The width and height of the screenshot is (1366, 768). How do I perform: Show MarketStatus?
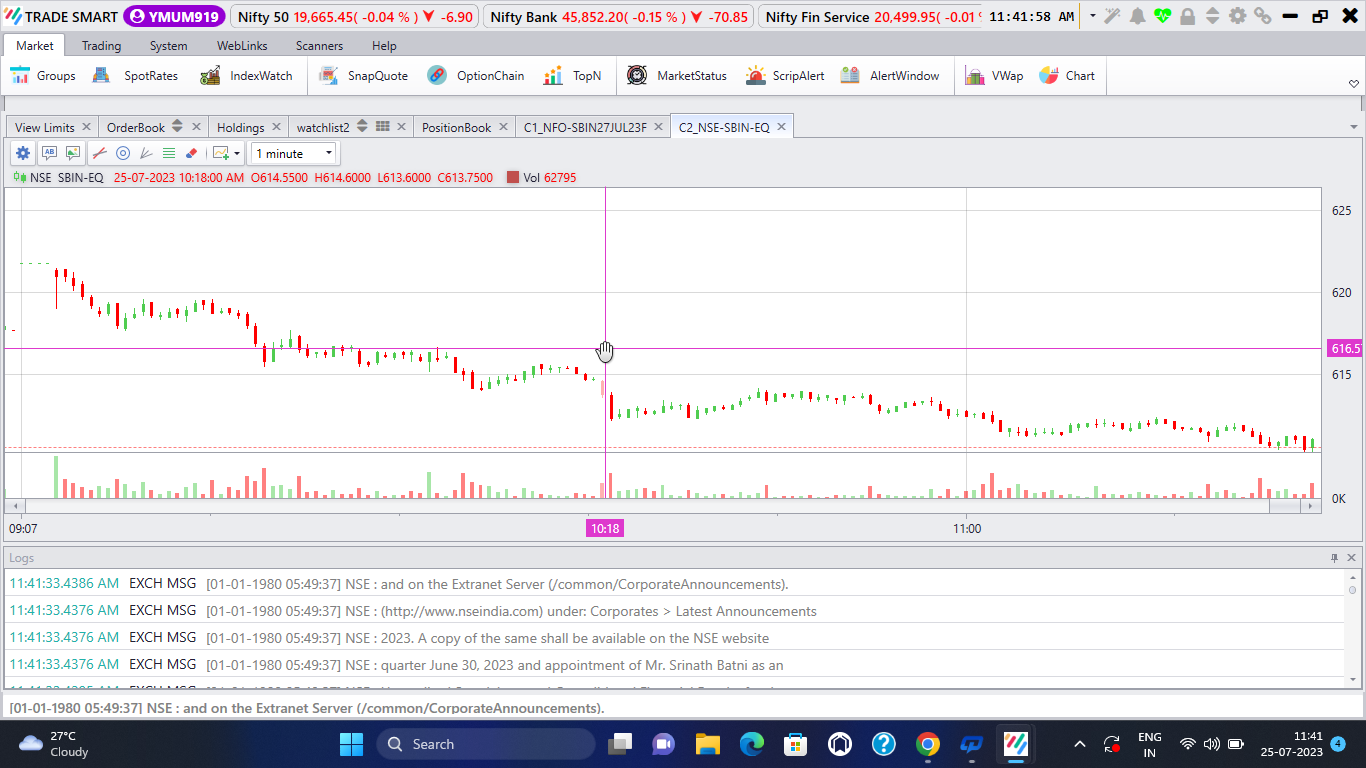677,76
